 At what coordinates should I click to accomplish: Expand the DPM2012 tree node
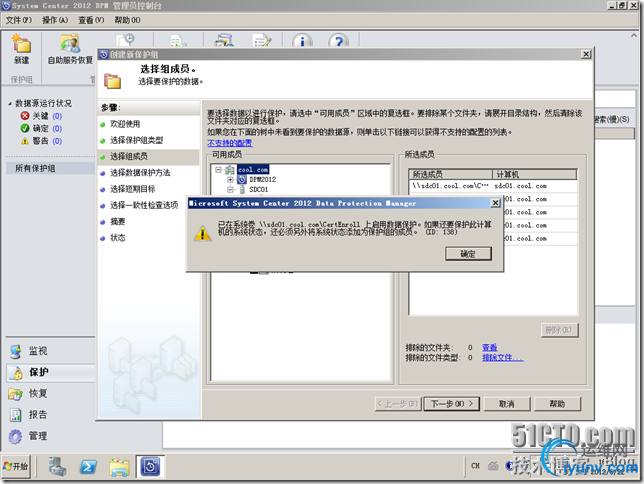[230, 180]
